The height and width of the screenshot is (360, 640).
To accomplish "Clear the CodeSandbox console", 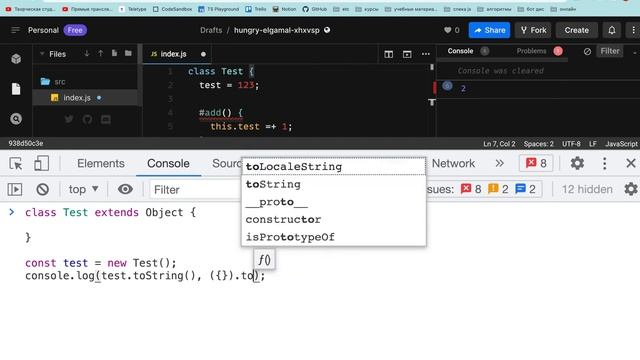I will [587, 51].
